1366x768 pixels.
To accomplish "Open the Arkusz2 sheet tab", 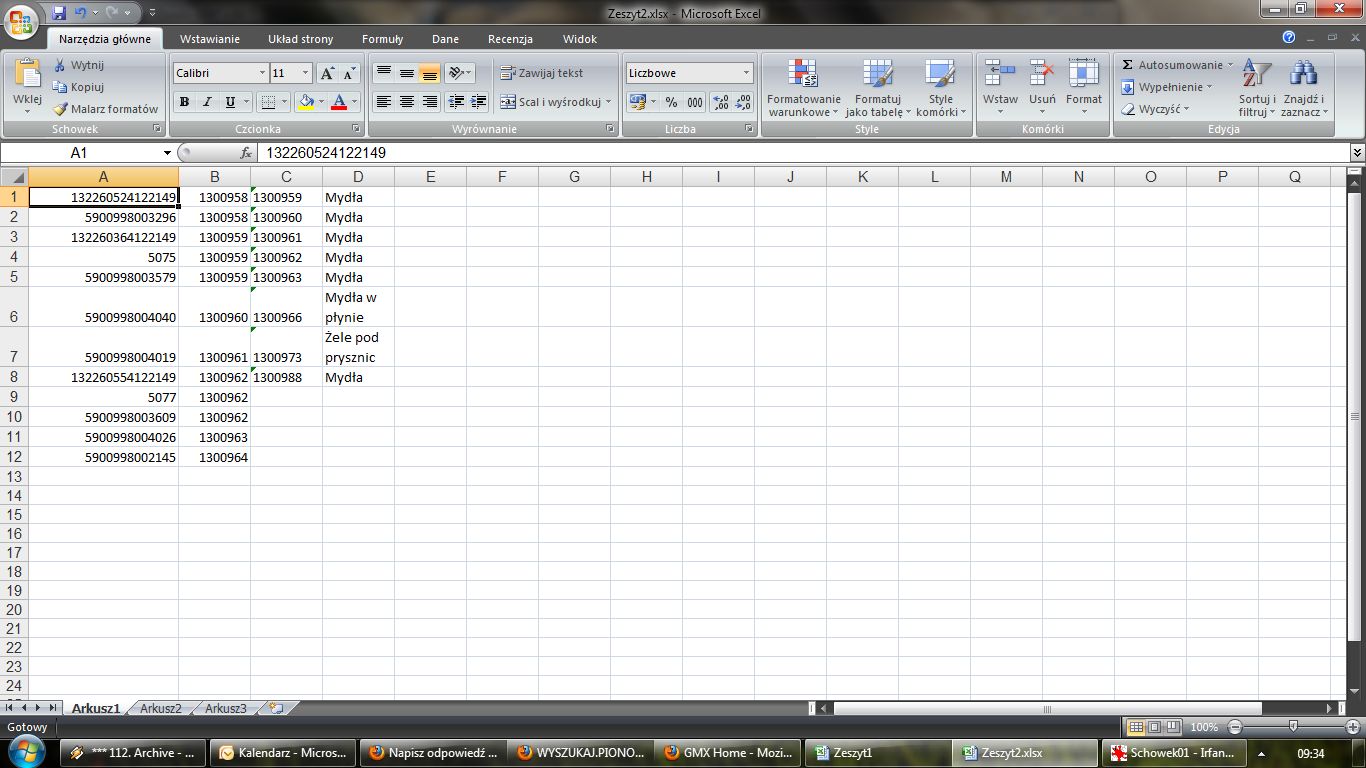I will tap(161, 707).
